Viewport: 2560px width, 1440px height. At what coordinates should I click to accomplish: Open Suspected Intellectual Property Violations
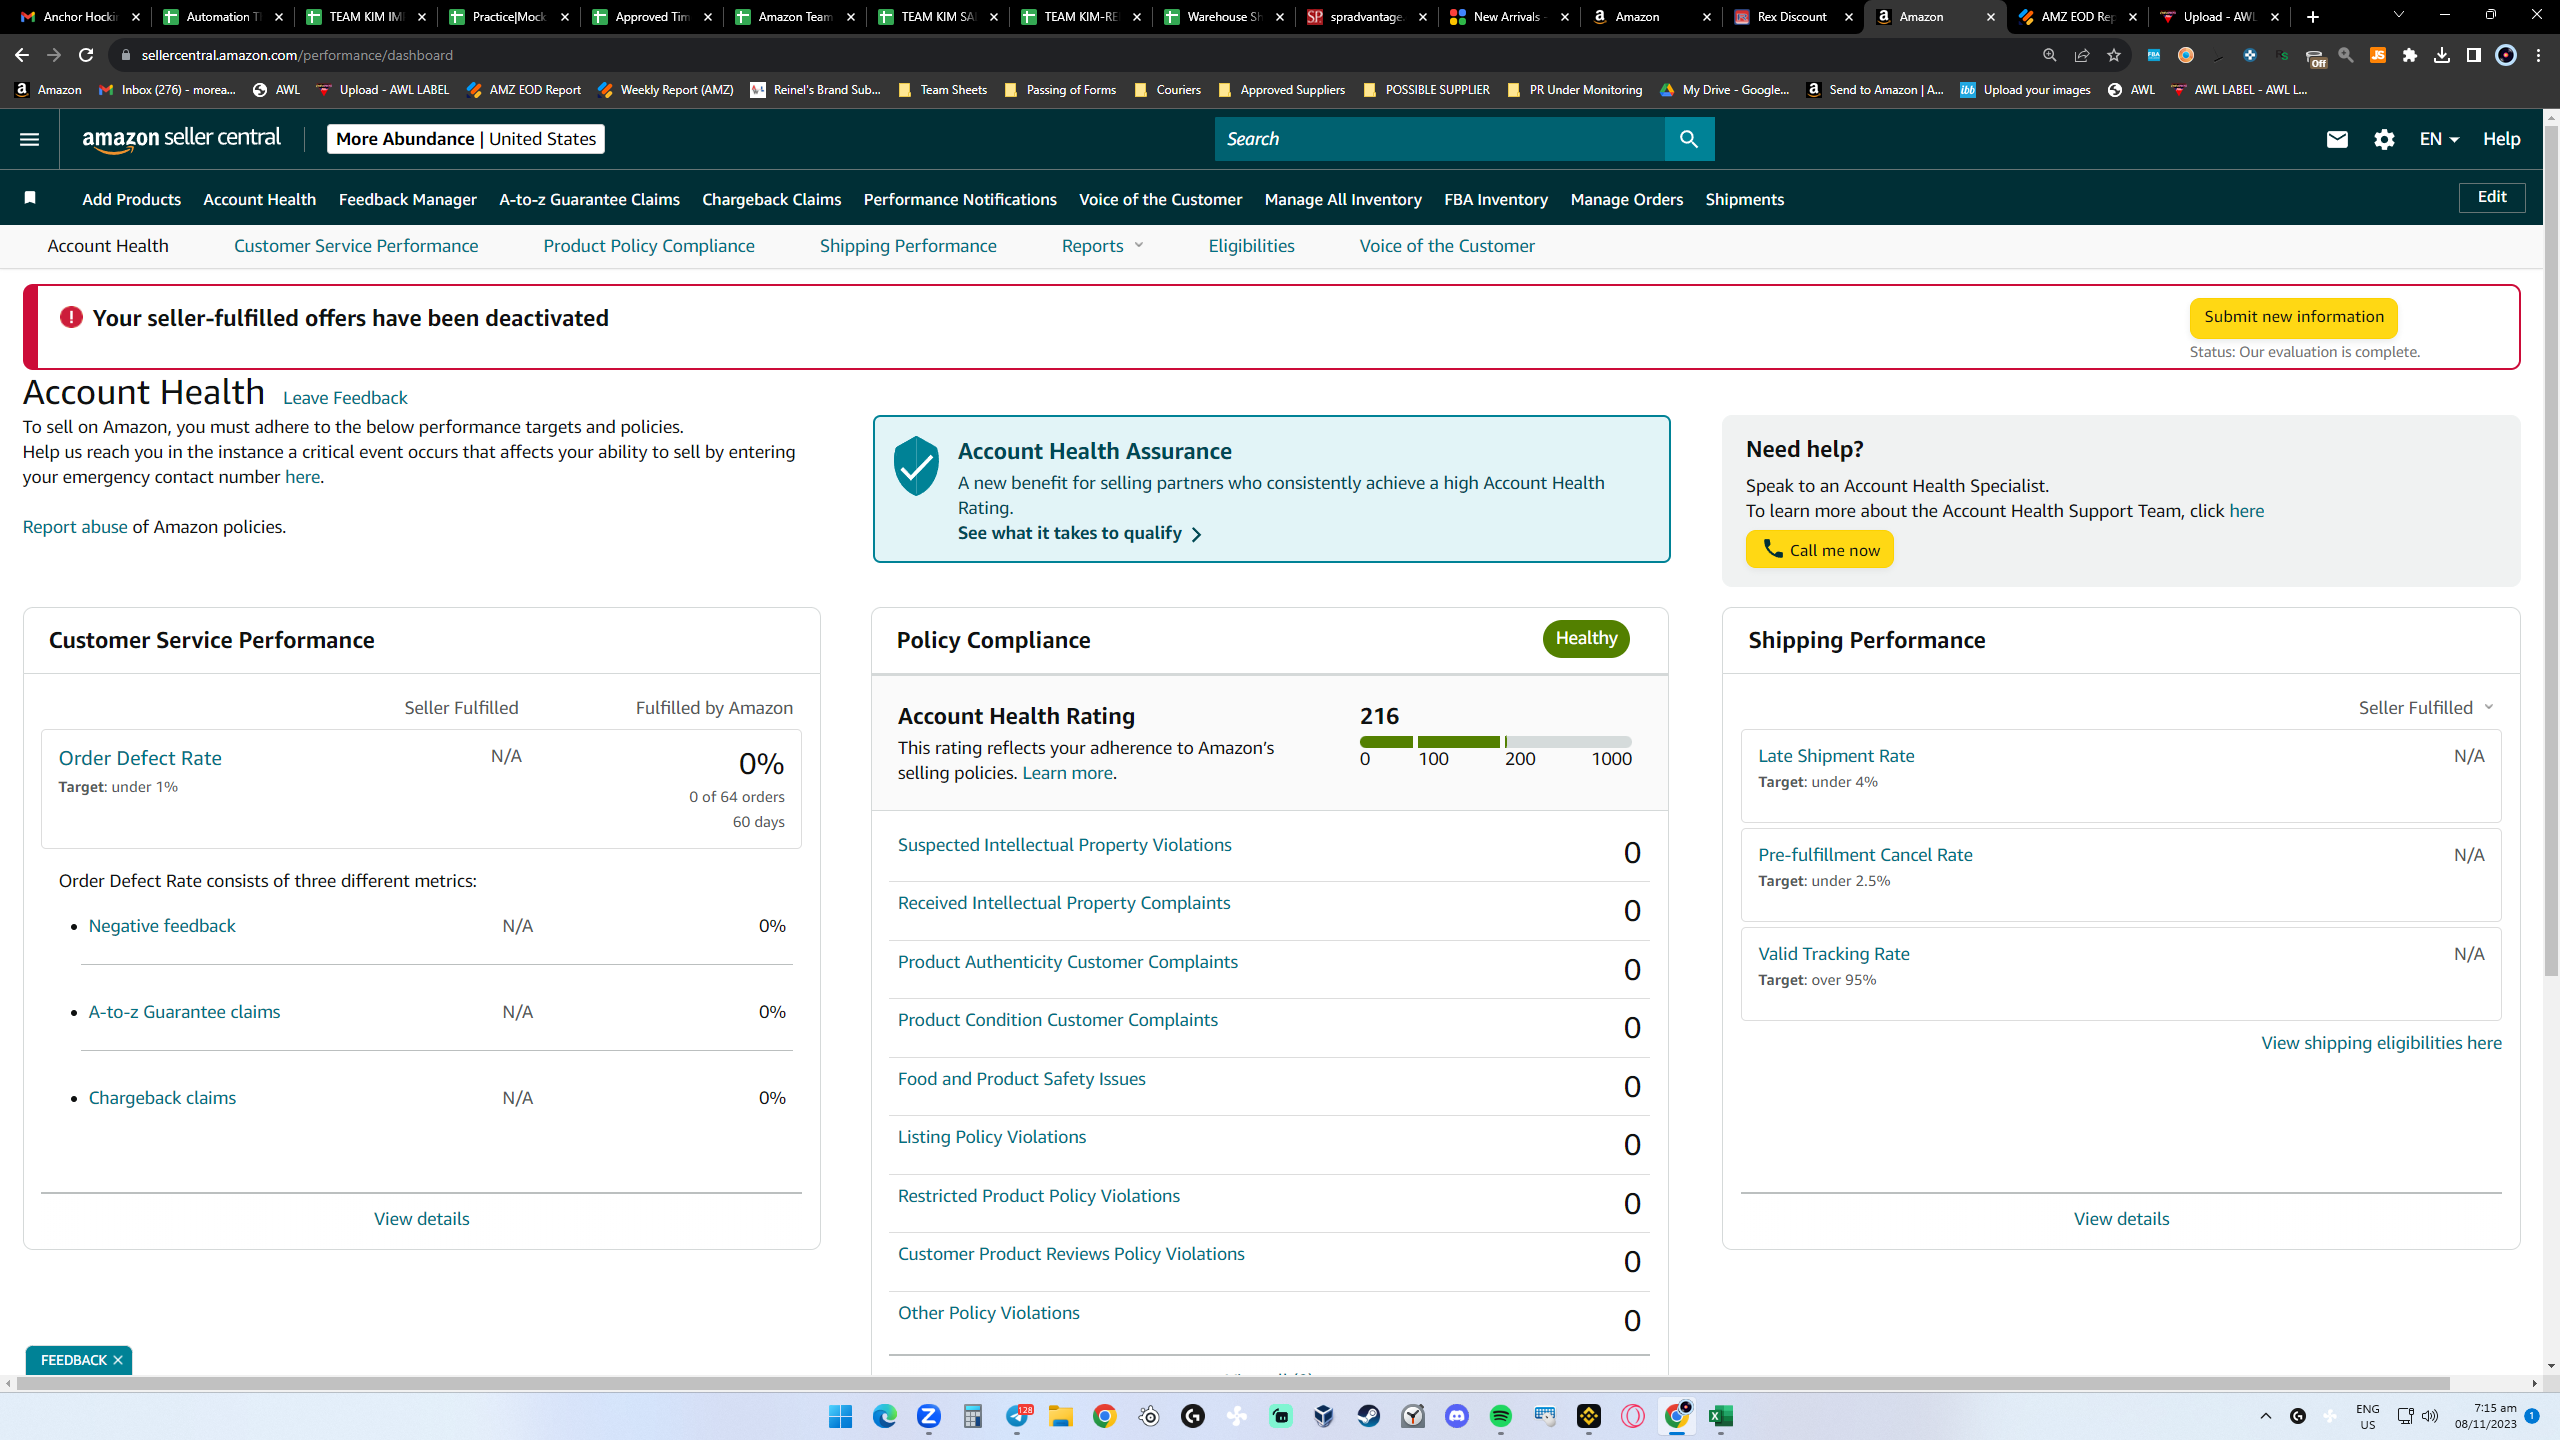point(1064,845)
